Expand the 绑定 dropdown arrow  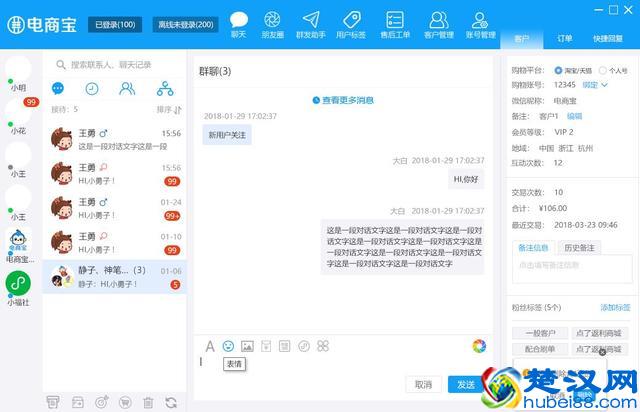tap(605, 85)
